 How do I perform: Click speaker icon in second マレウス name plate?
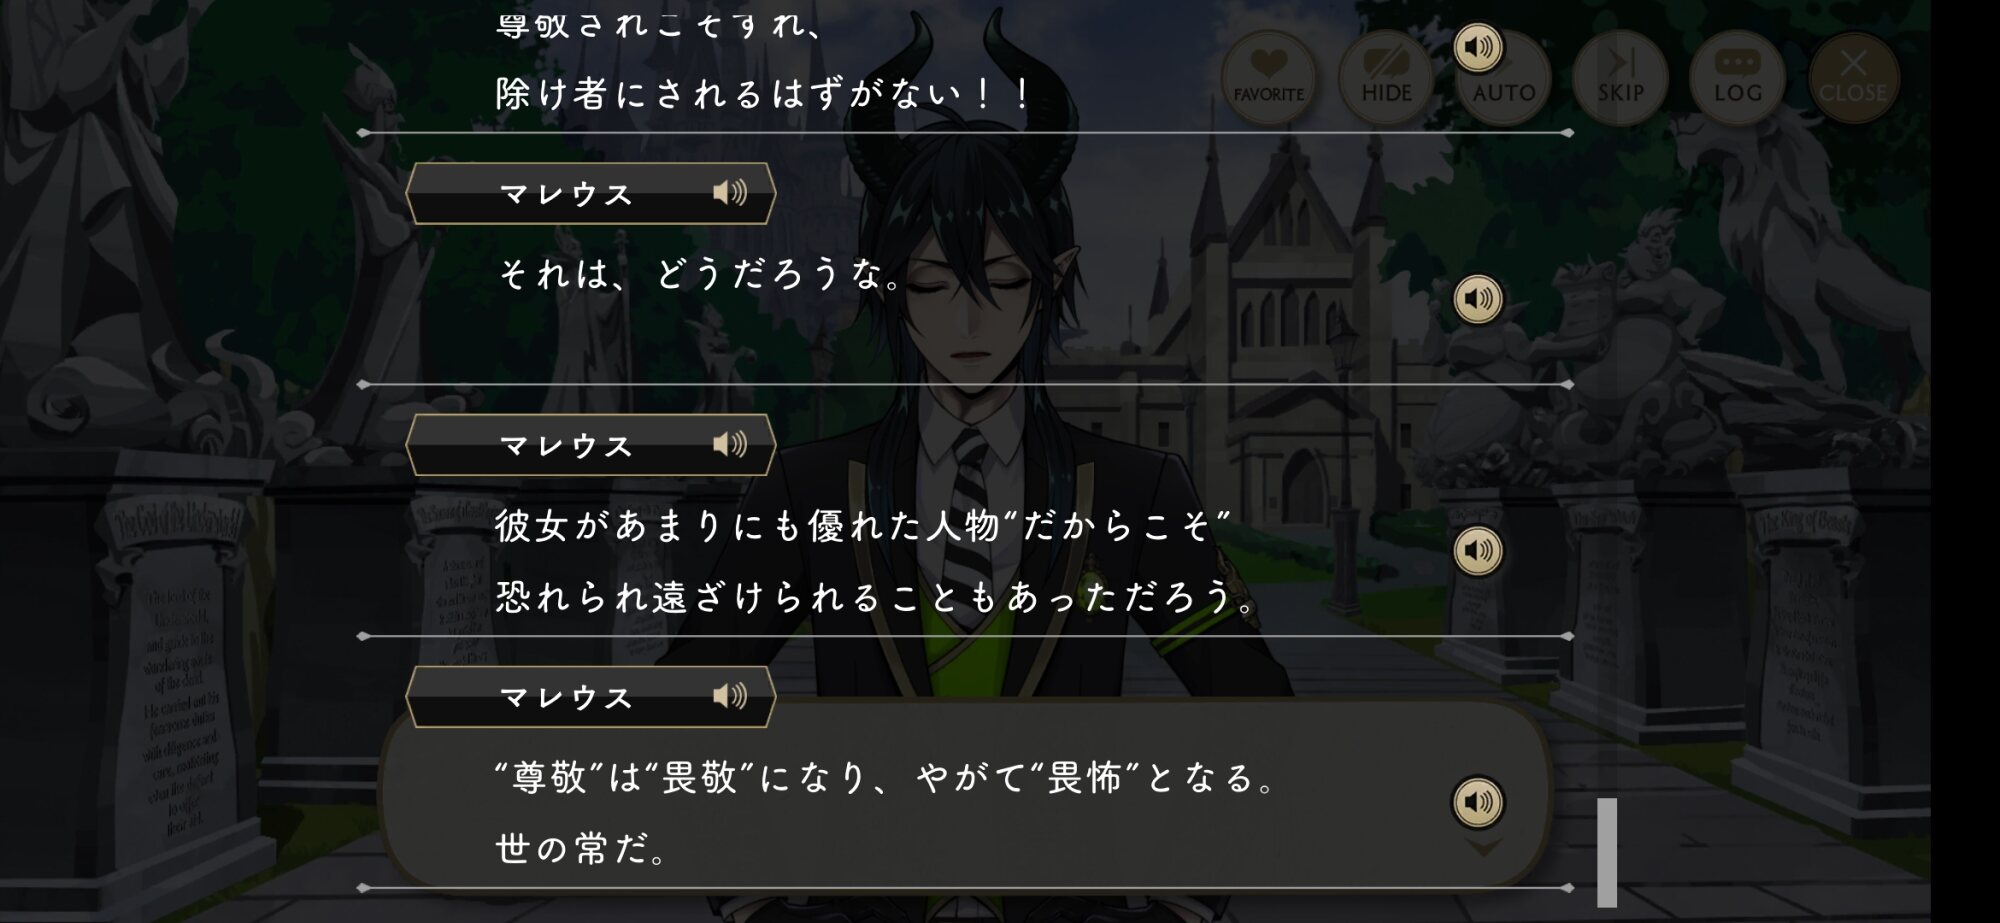(x=730, y=444)
